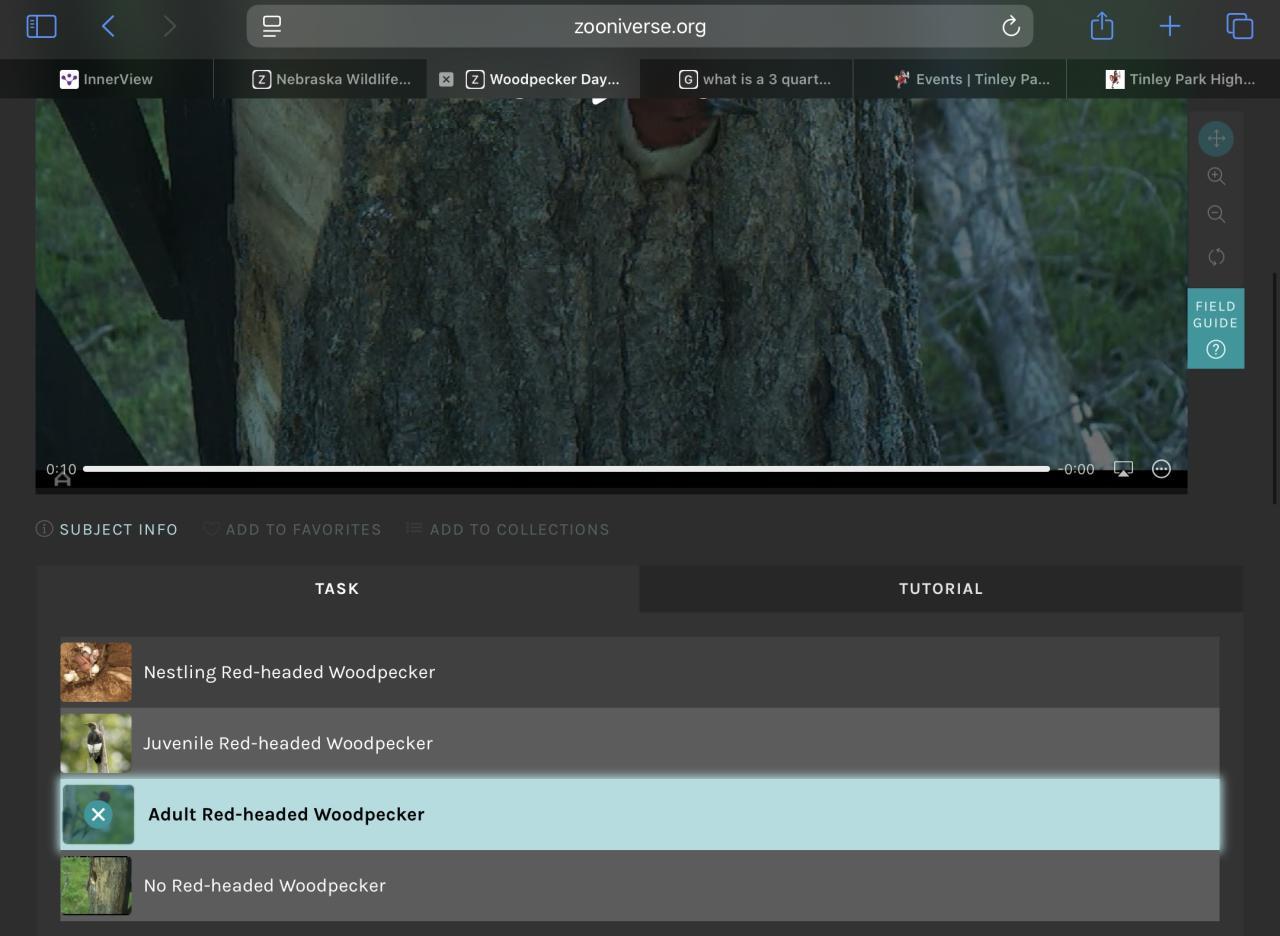Click Add to Collections
This screenshot has height=936, width=1280.
[508, 529]
